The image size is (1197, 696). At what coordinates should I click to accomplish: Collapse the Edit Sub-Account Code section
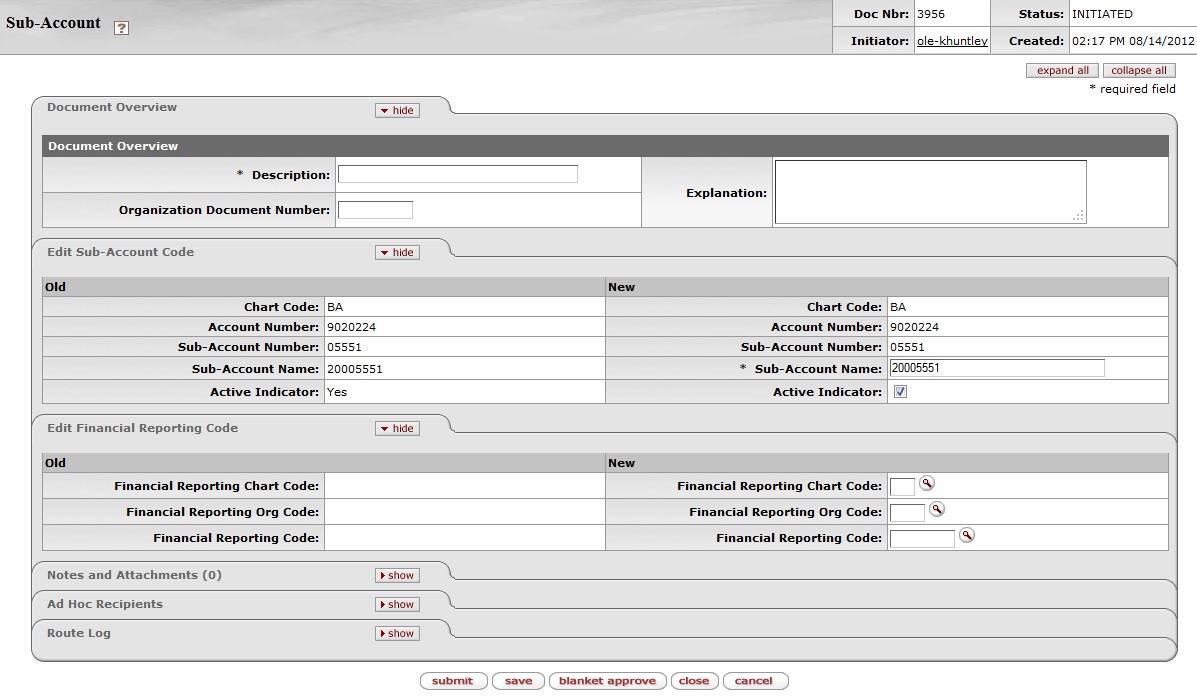point(397,253)
